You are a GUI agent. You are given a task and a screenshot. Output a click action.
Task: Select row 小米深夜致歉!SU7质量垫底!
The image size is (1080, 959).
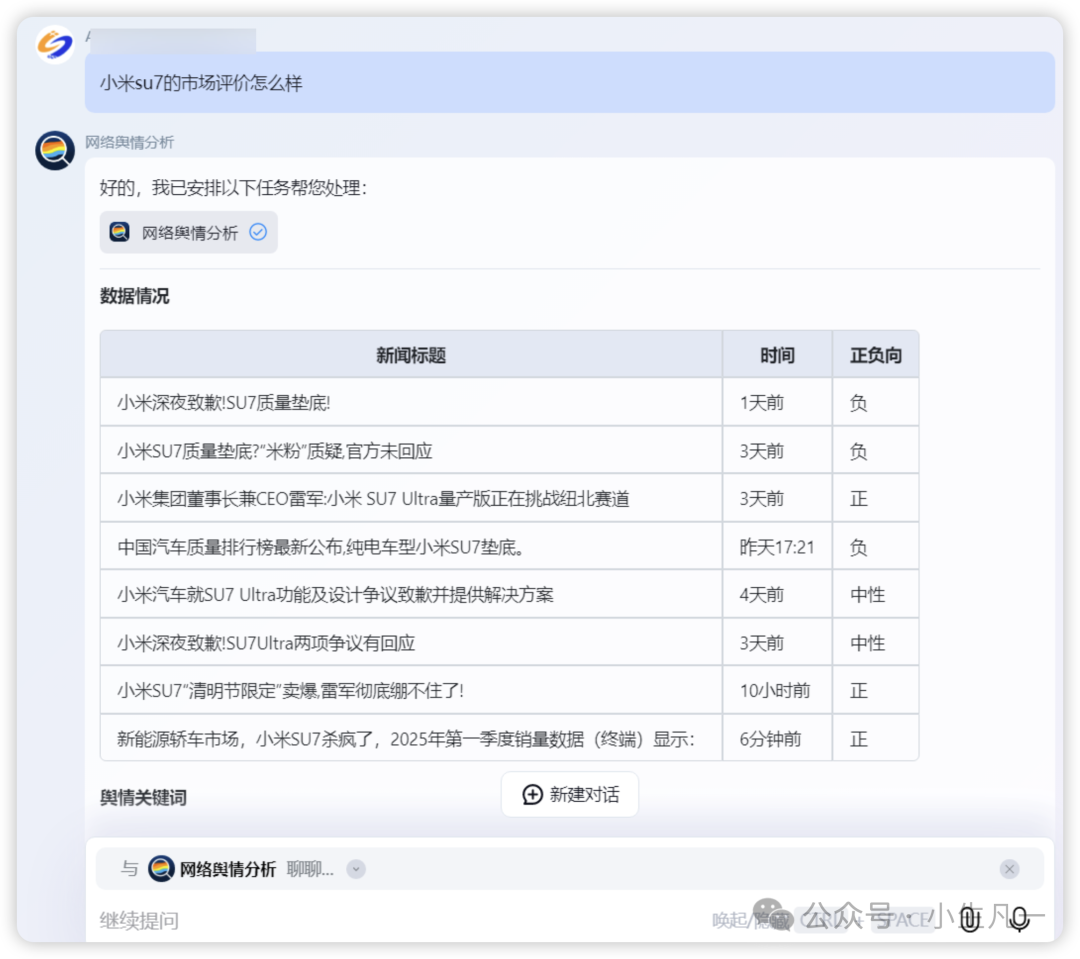[x=509, y=402]
